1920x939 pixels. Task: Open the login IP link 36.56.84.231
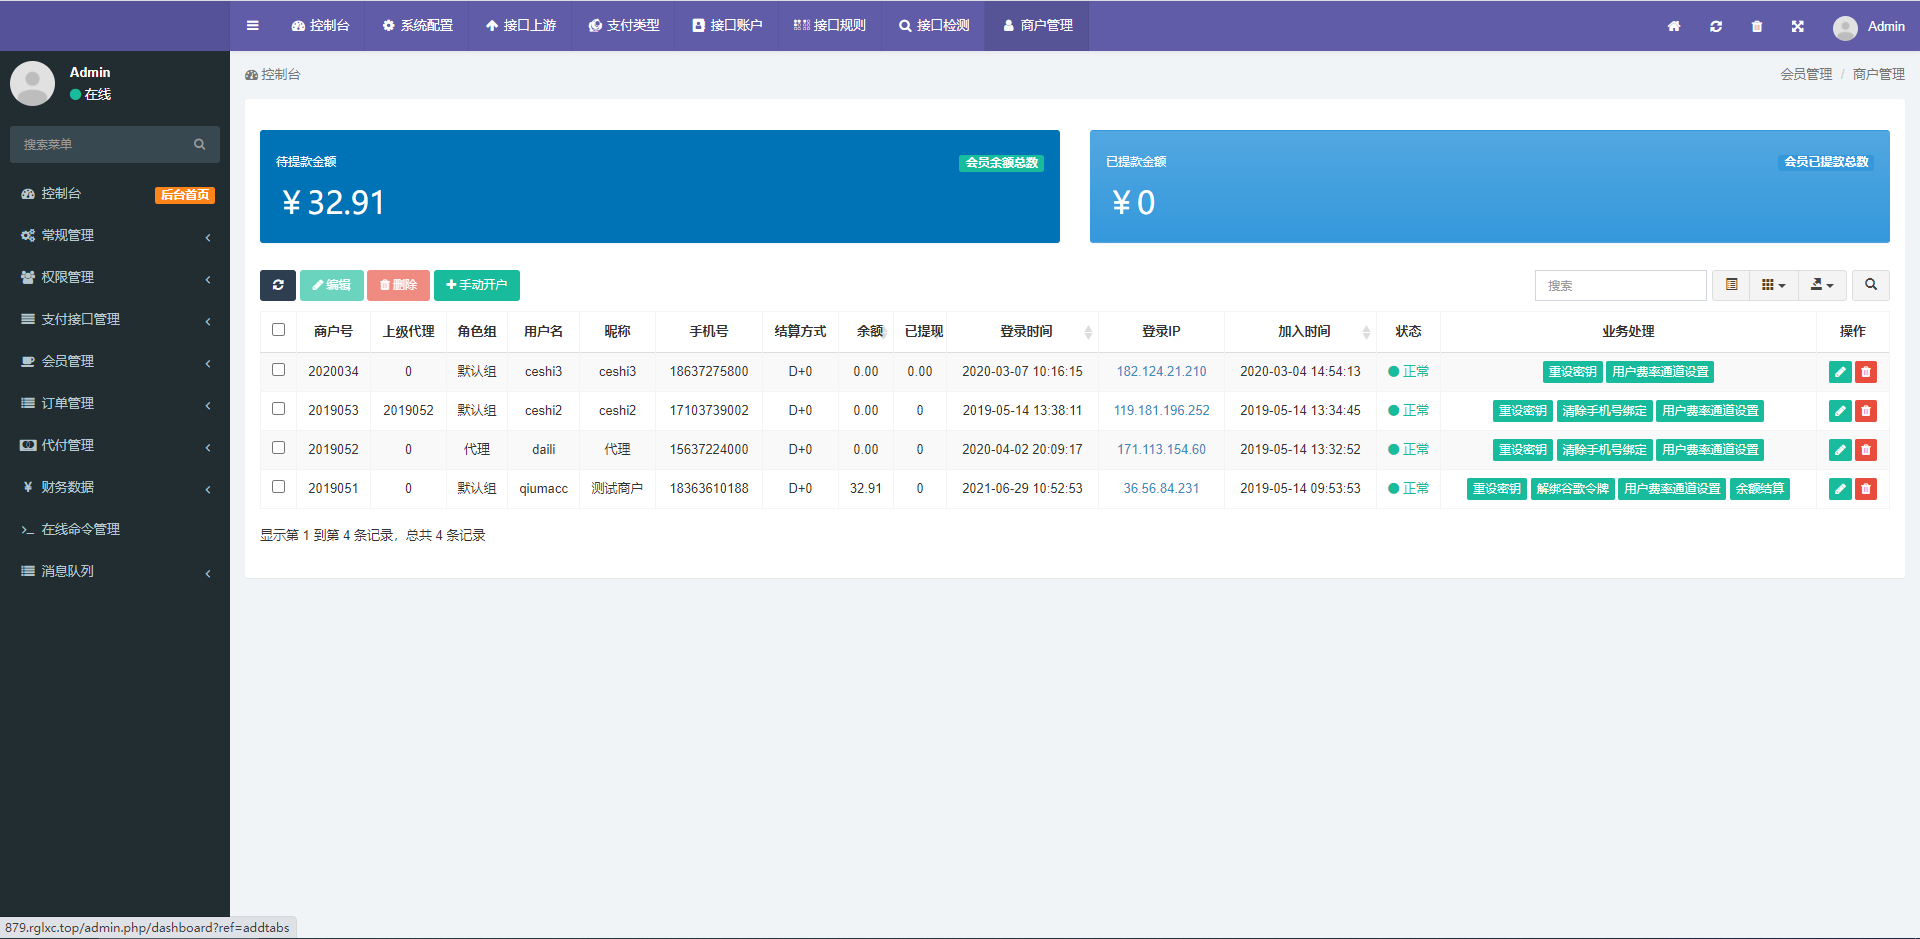pyautogui.click(x=1161, y=489)
